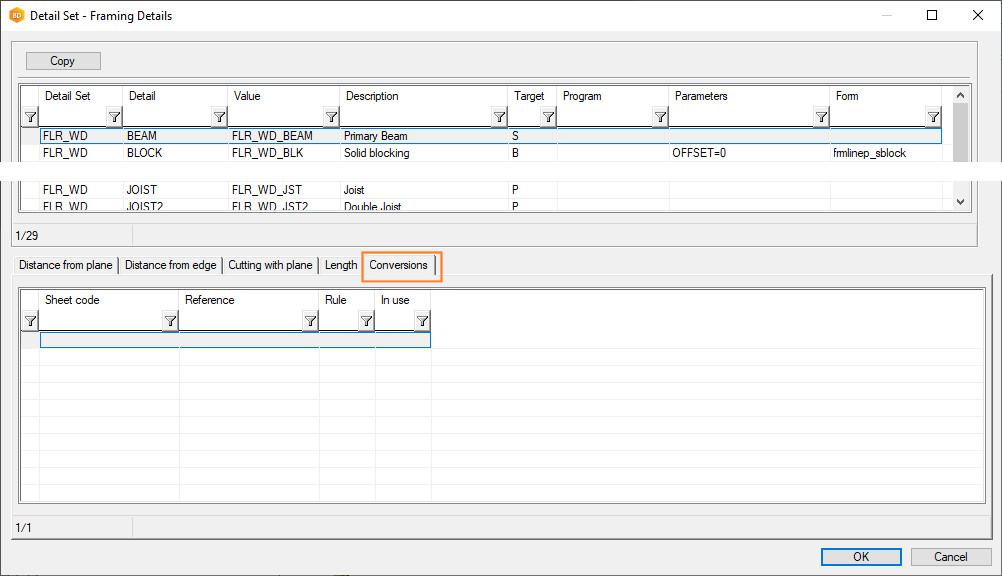Select the Length tab

coord(341,265)
